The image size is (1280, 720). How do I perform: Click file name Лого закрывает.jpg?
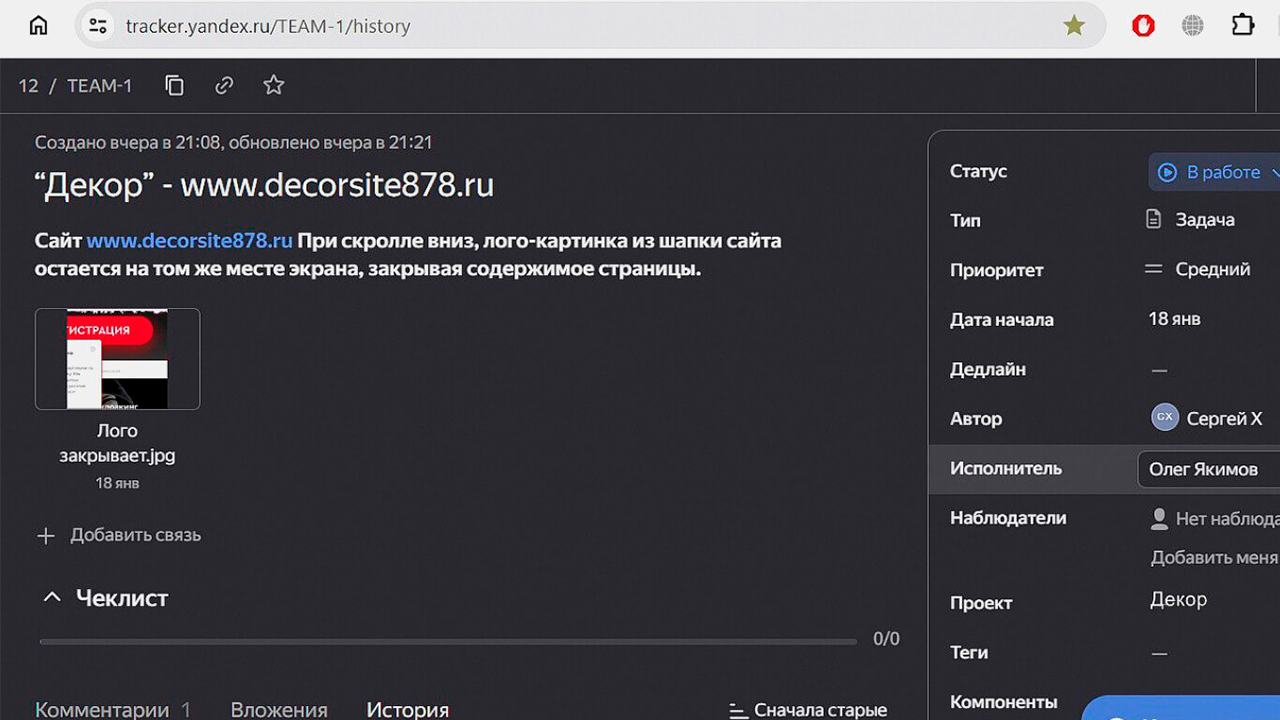(117, 443)
